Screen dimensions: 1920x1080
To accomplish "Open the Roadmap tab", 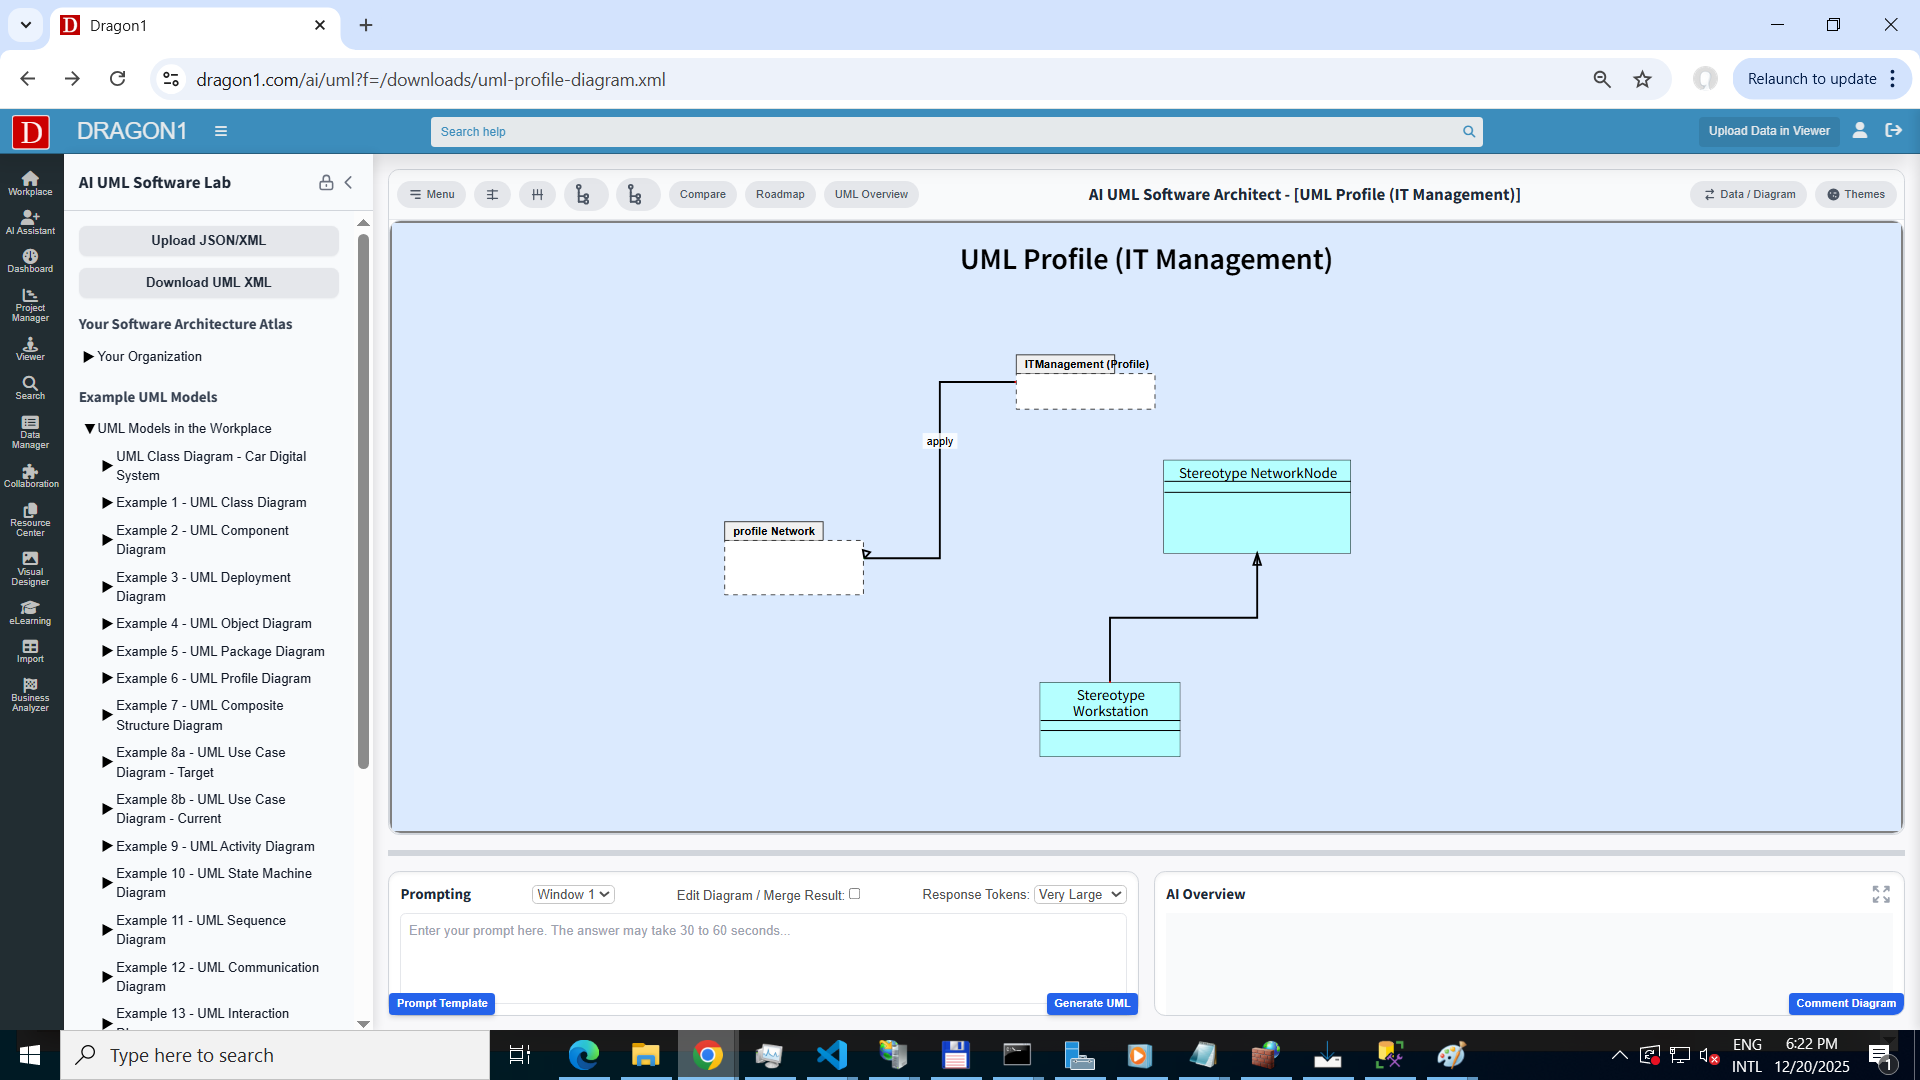I will pyautogui.click(x=779, y=194).
